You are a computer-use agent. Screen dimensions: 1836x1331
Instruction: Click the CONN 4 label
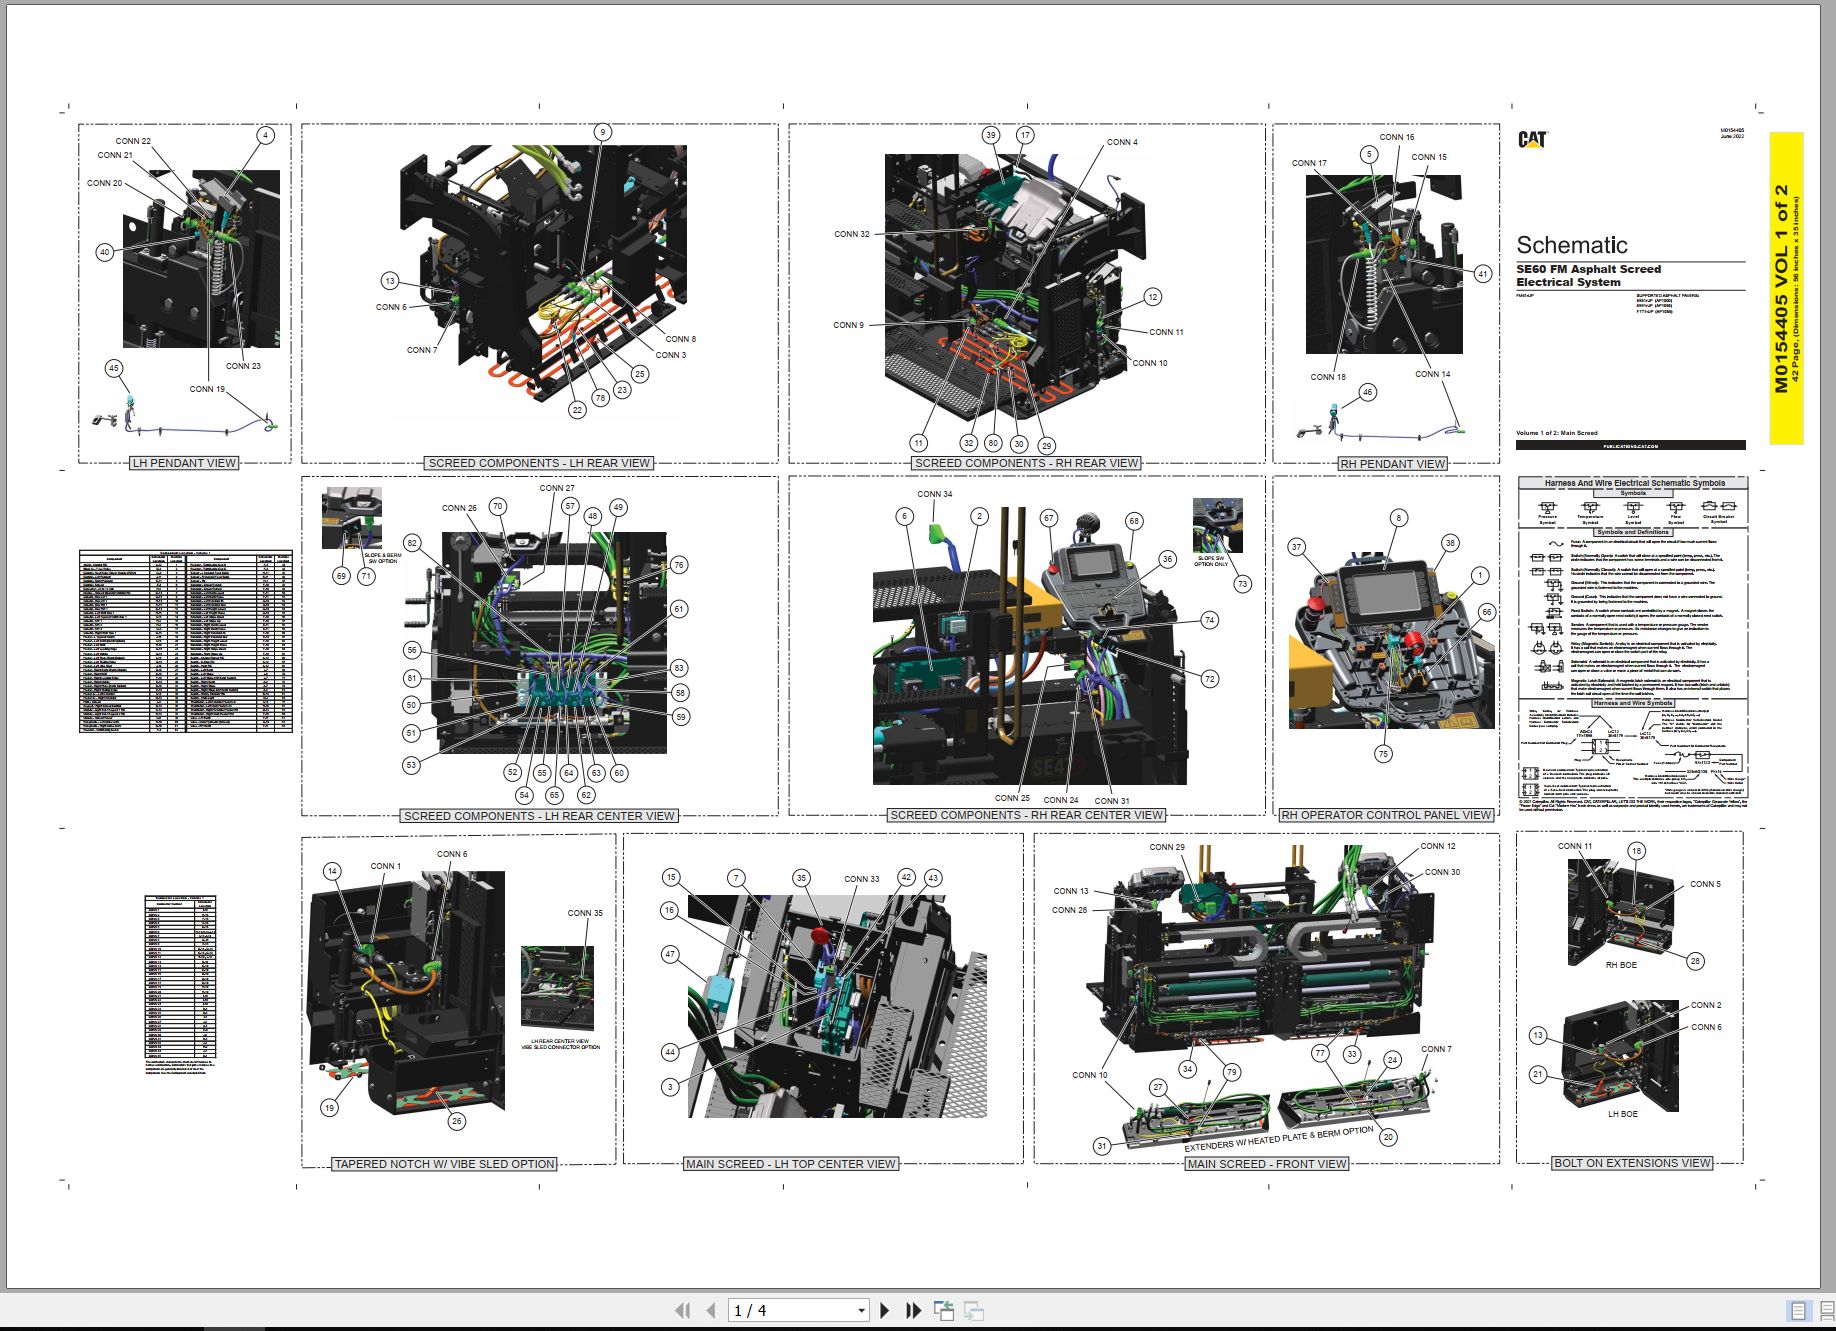[x=1122, y=142]
